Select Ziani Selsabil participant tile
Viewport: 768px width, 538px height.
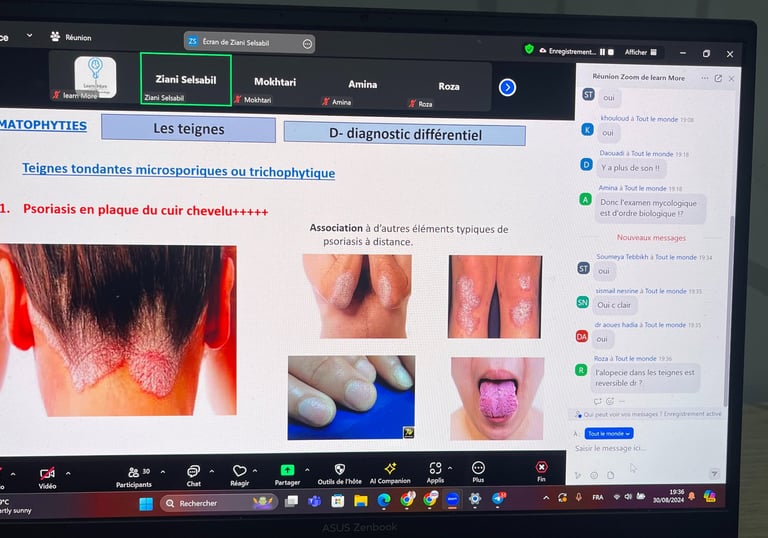[186, 79]
